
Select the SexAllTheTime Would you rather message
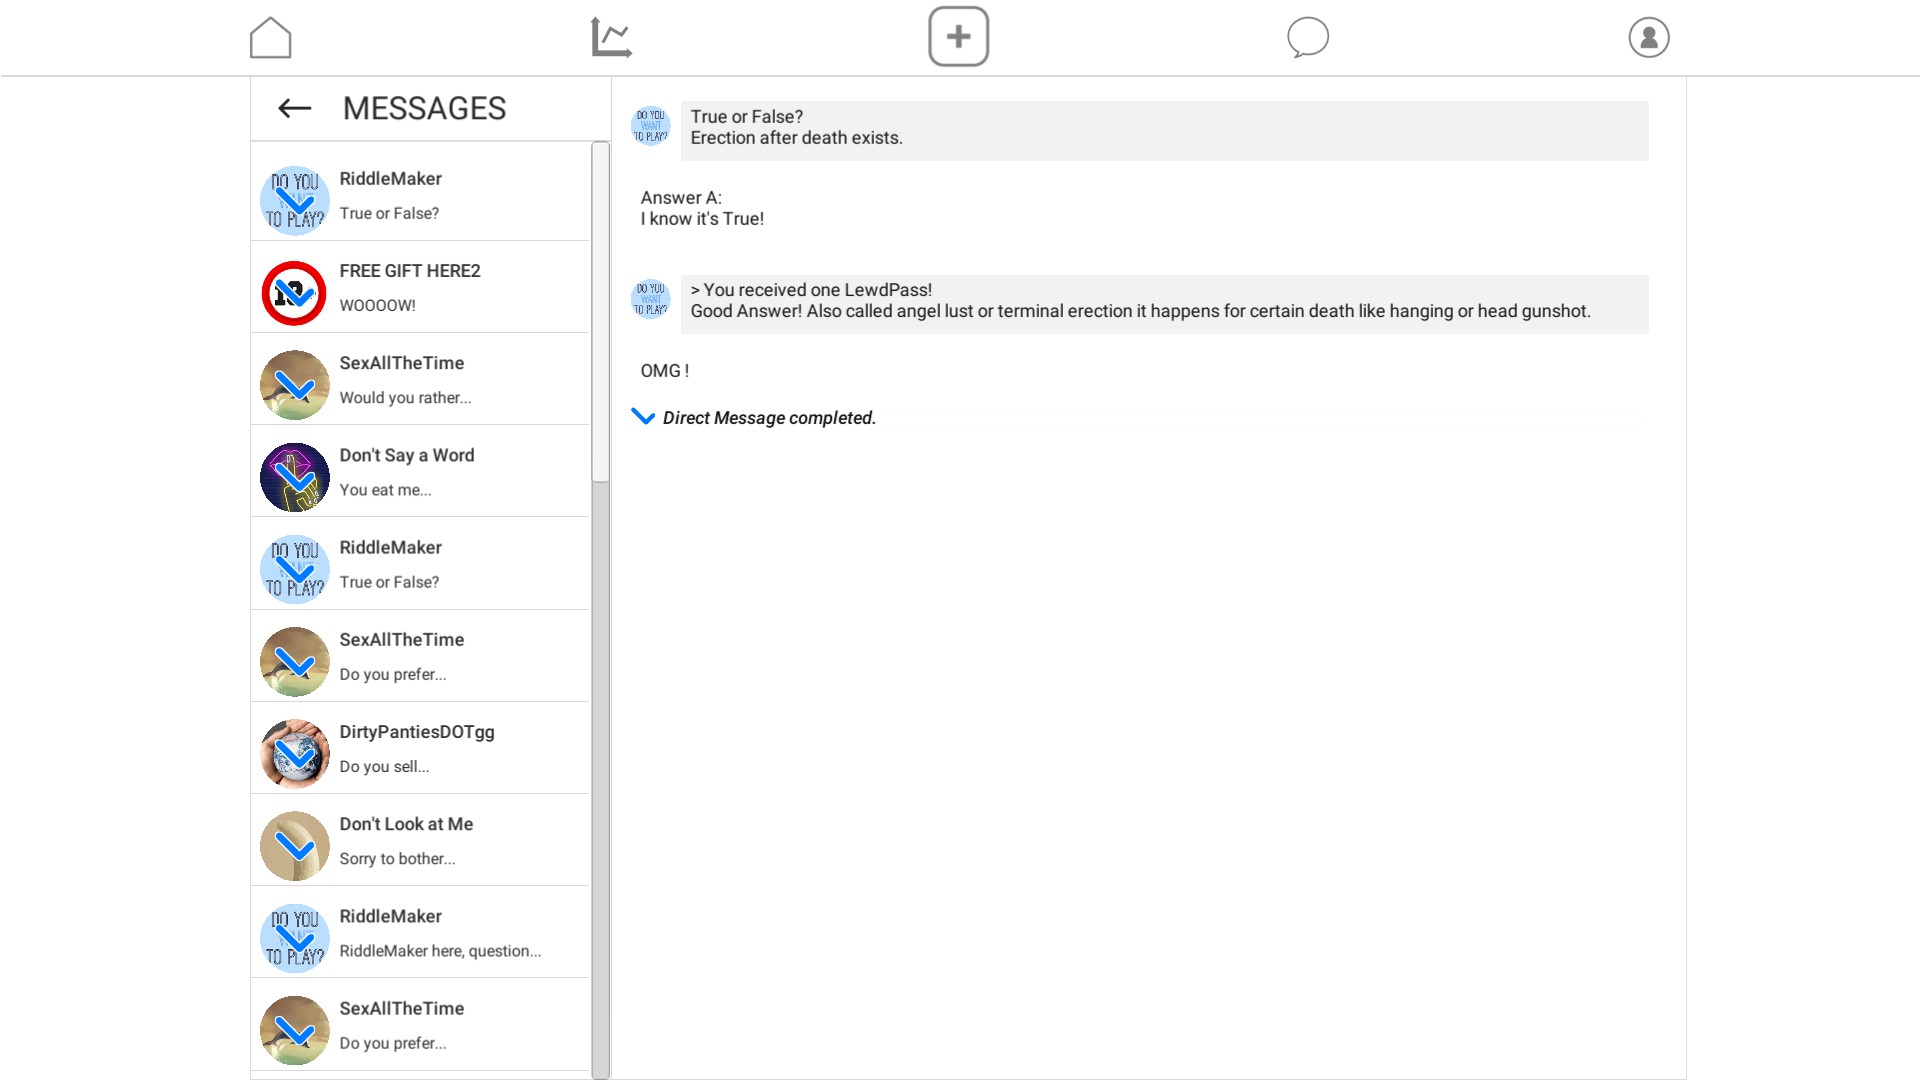pyautogui.click(x=420, y=379)
